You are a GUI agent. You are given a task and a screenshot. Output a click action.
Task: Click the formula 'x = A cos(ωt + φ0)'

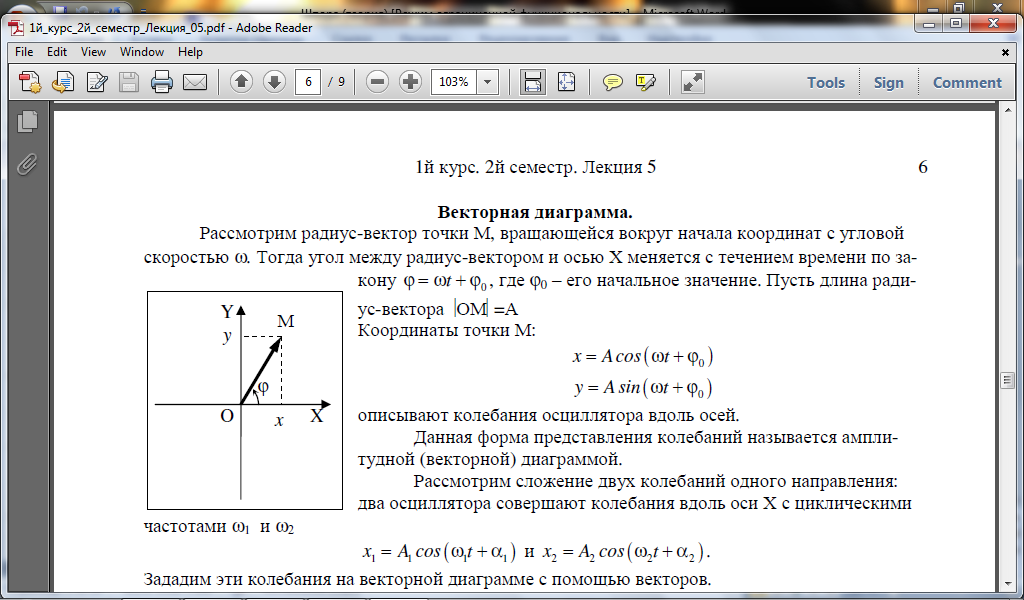click(643, 356)
